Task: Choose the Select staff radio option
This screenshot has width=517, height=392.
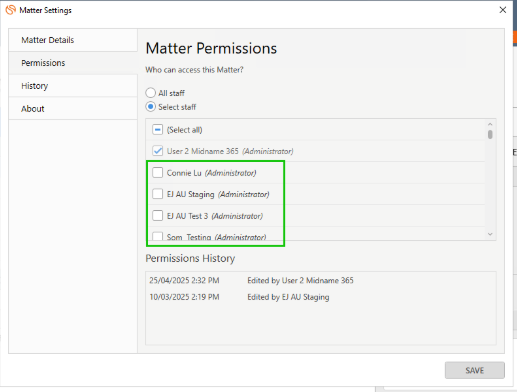Action: [x=151, y=107]
